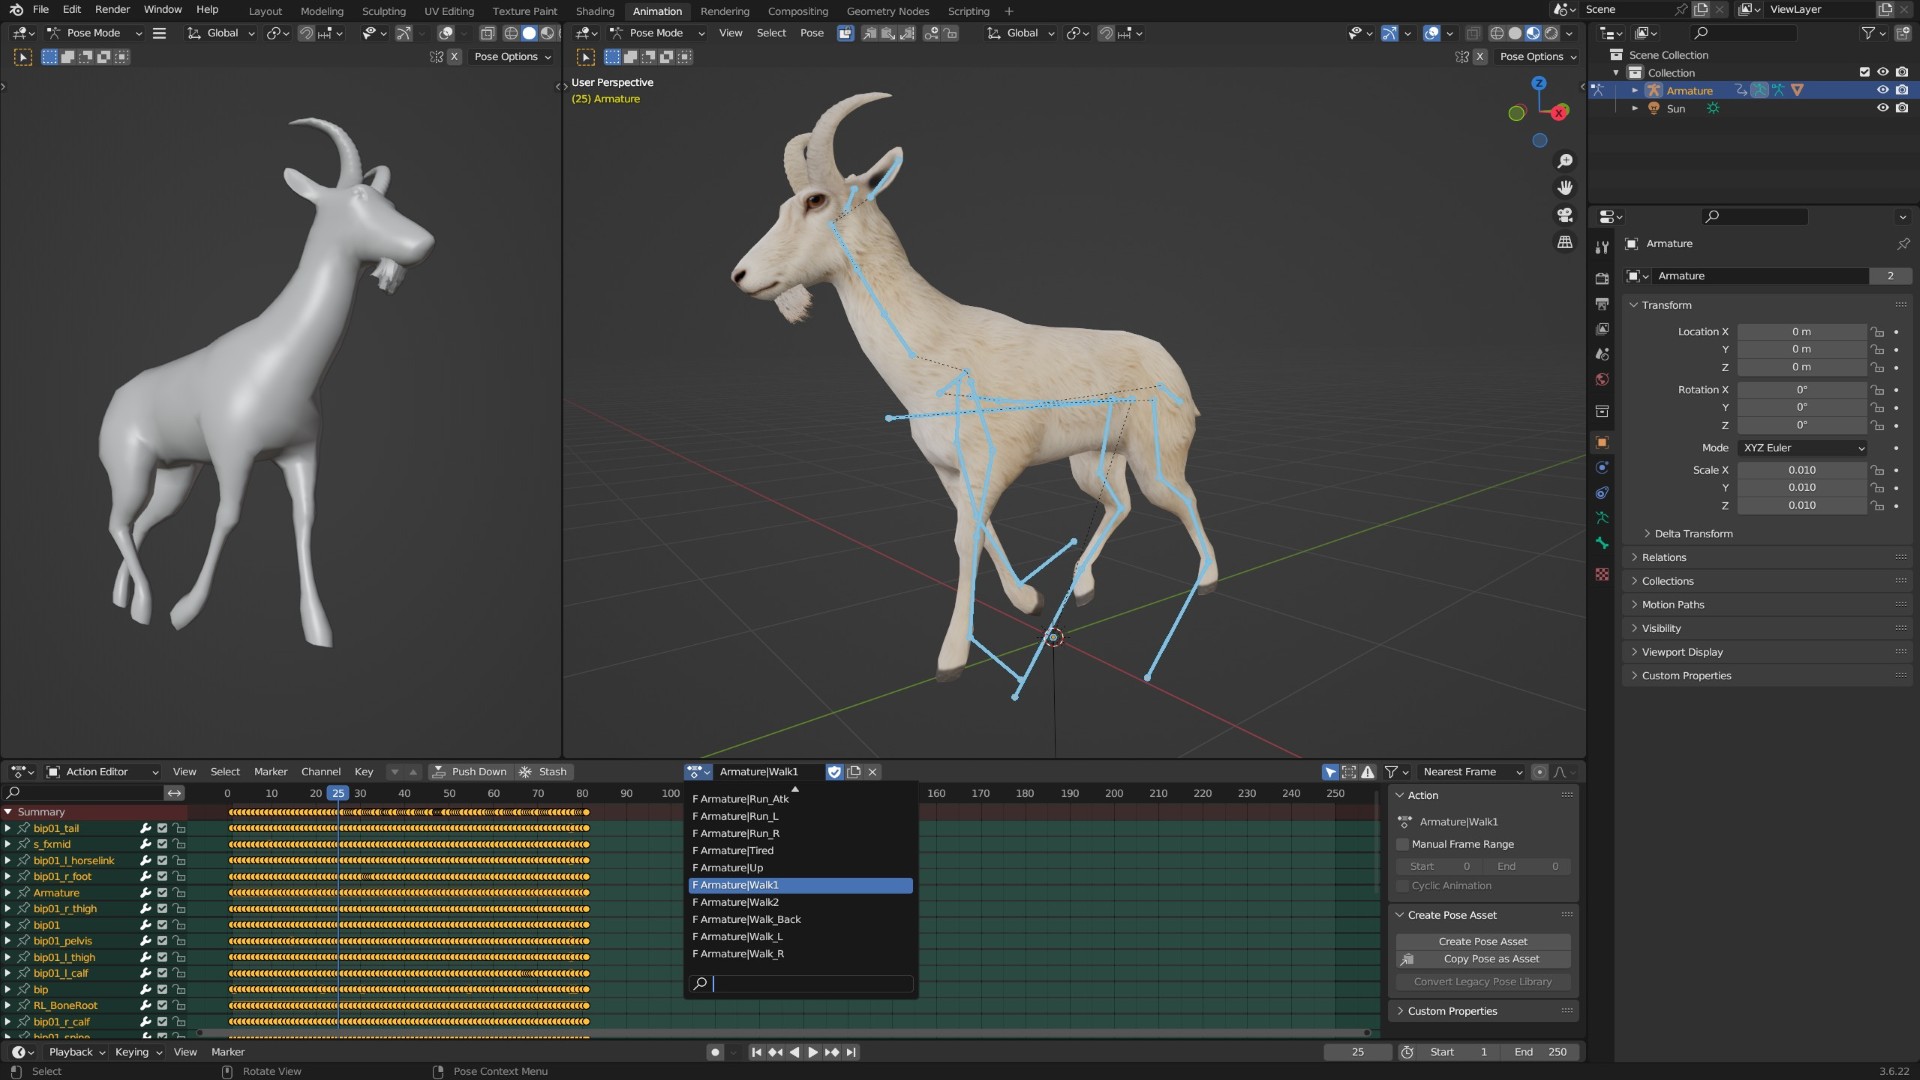This screenshot has width=1920, height=1080.
Task: Switch to Sculpting workspace tab
Action: click(x=384, y=11)
